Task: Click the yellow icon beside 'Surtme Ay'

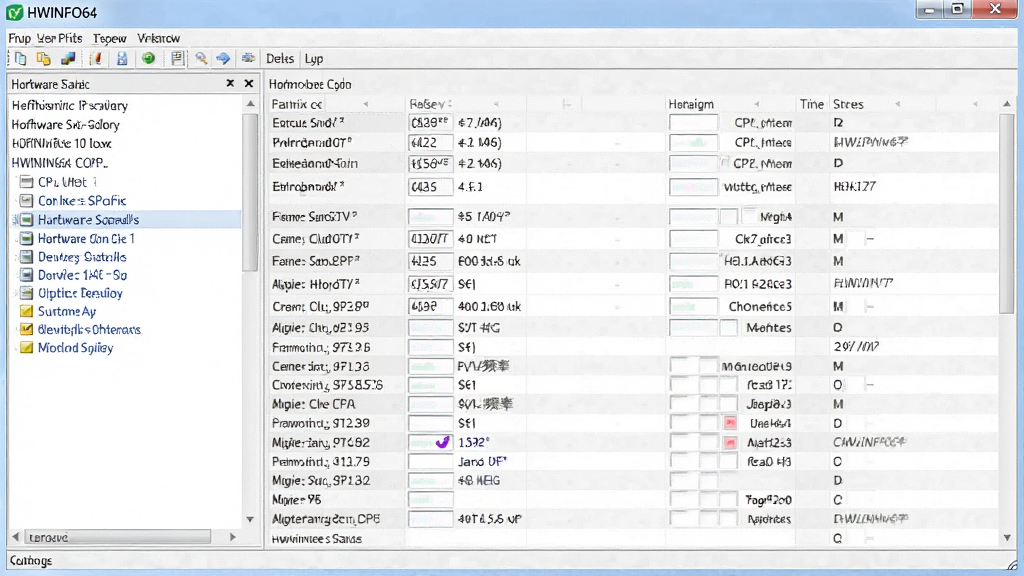Action: (26, 312)
